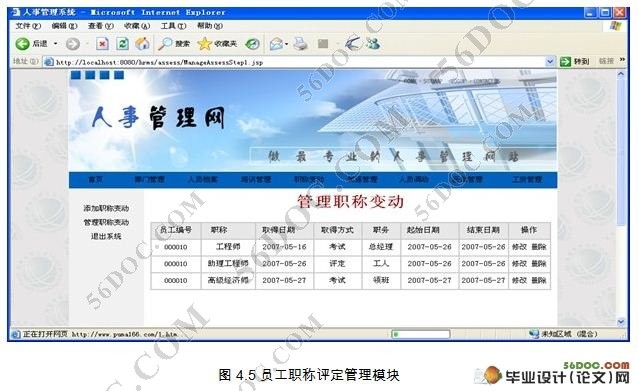Click the Print icon
The height and width of the screenshot is (391, 638).
[x=301, y=44]
